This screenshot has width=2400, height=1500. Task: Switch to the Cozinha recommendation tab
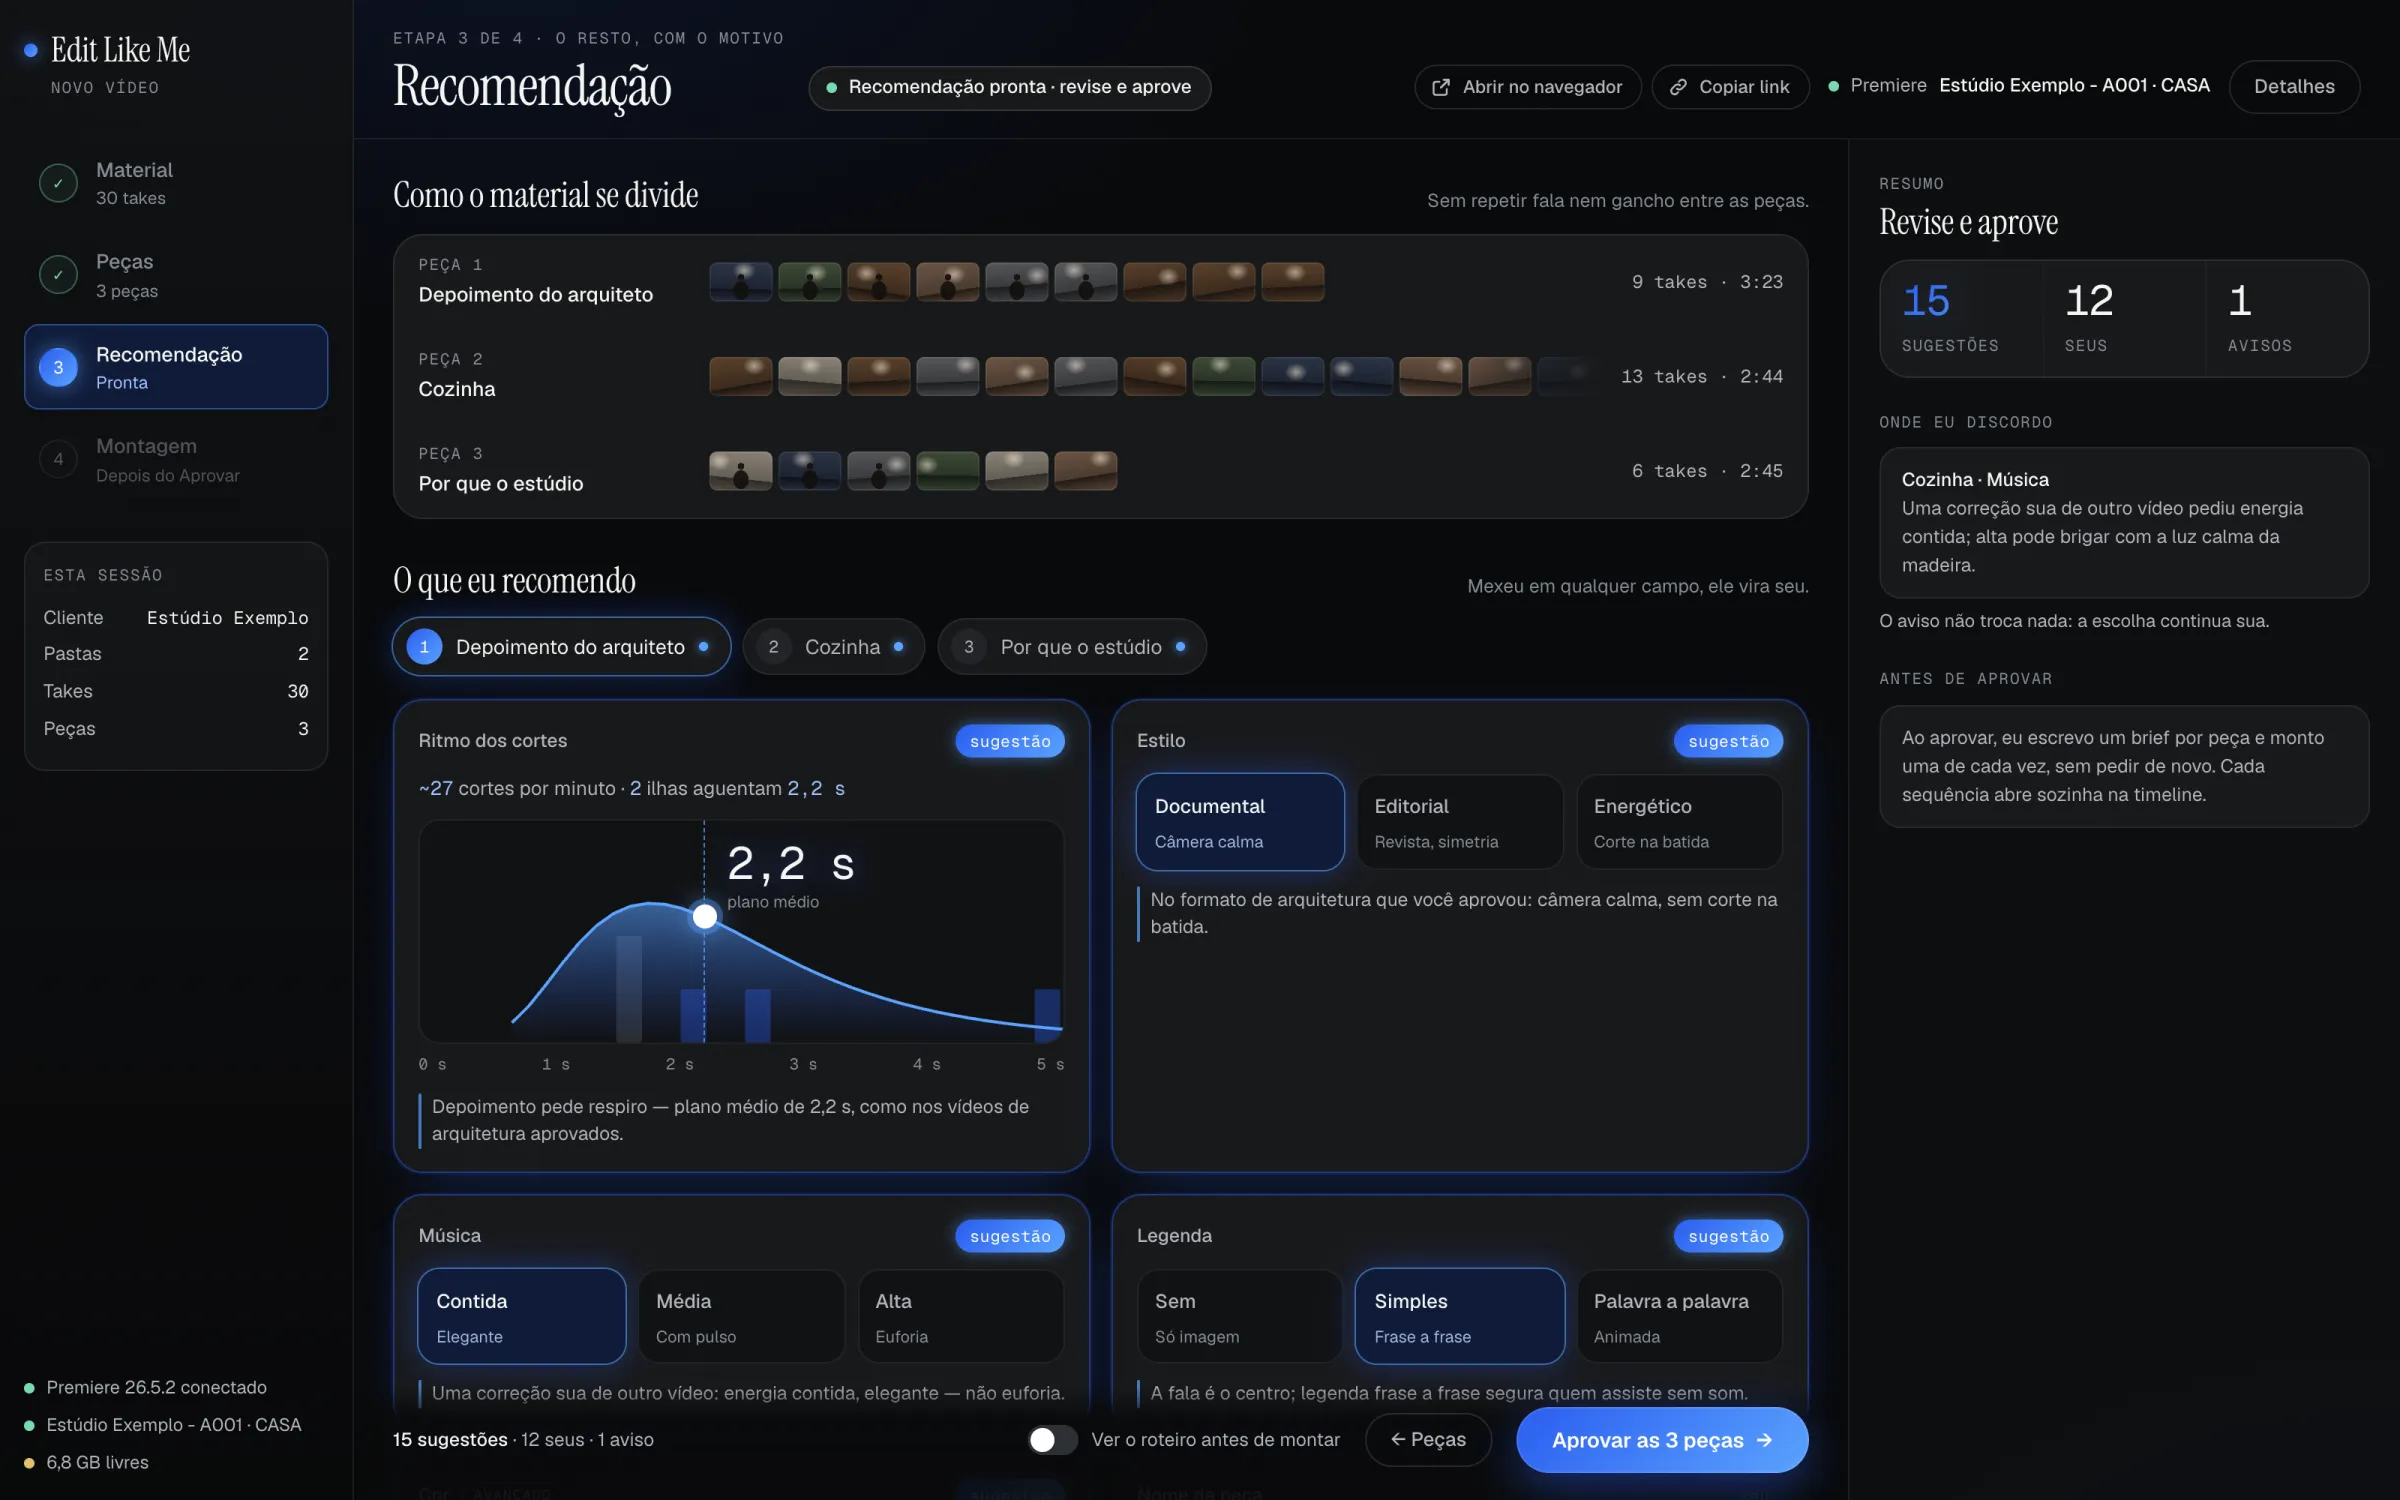(x=833, y=647)
